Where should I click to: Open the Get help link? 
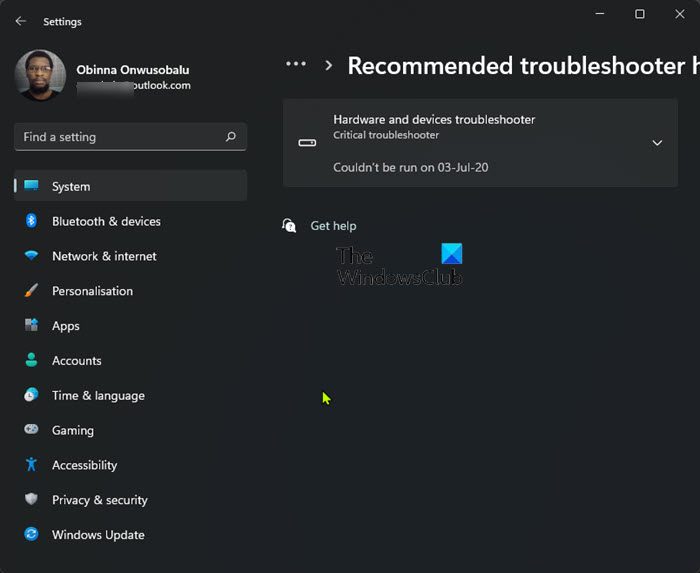coord(333,226)
